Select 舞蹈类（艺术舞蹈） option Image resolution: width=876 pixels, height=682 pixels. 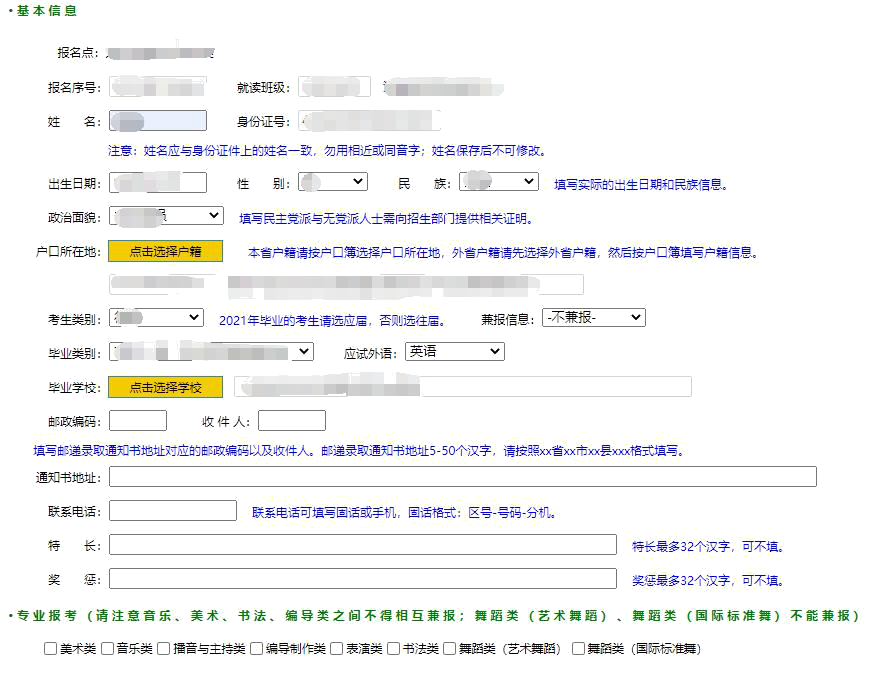point(450,649)
